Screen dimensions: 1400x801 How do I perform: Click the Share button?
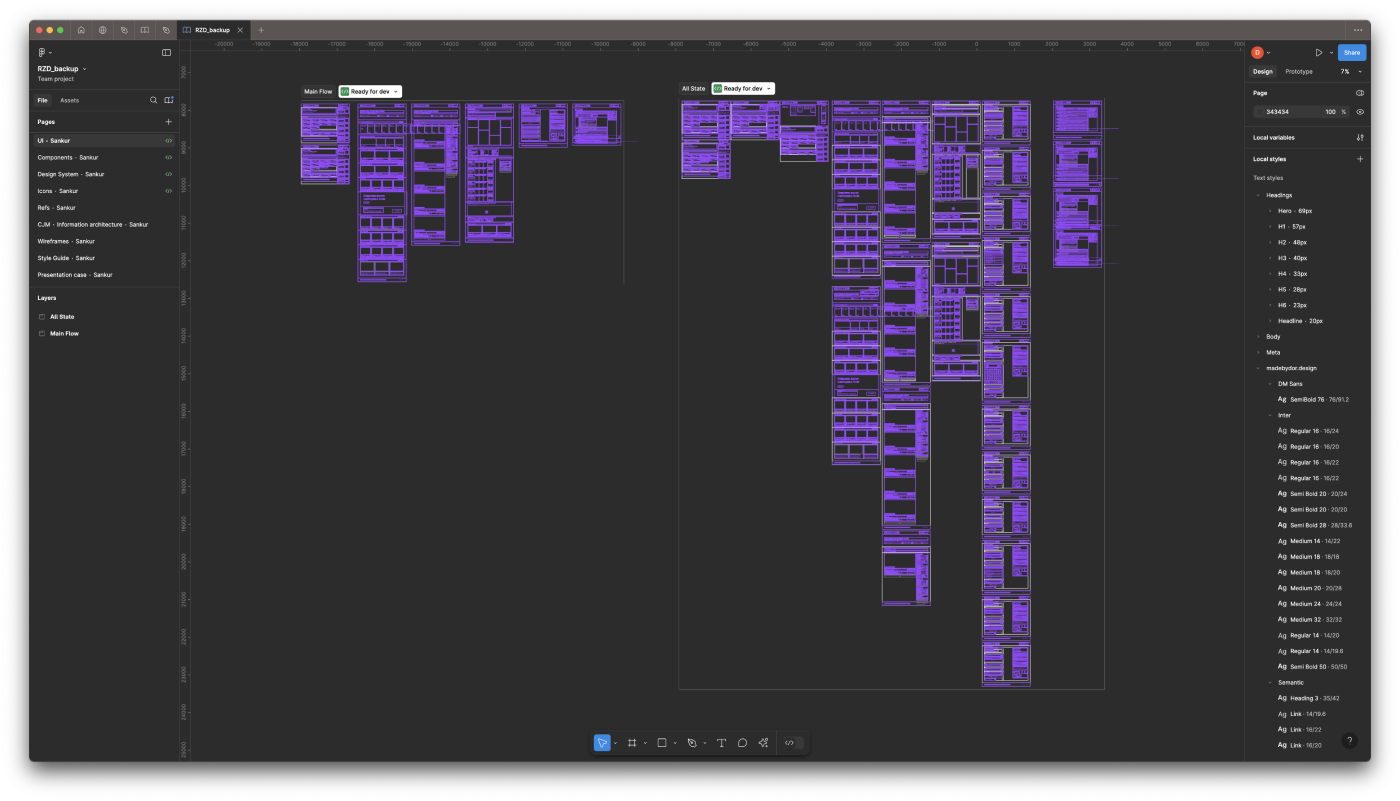click(x=1351, y=52)
